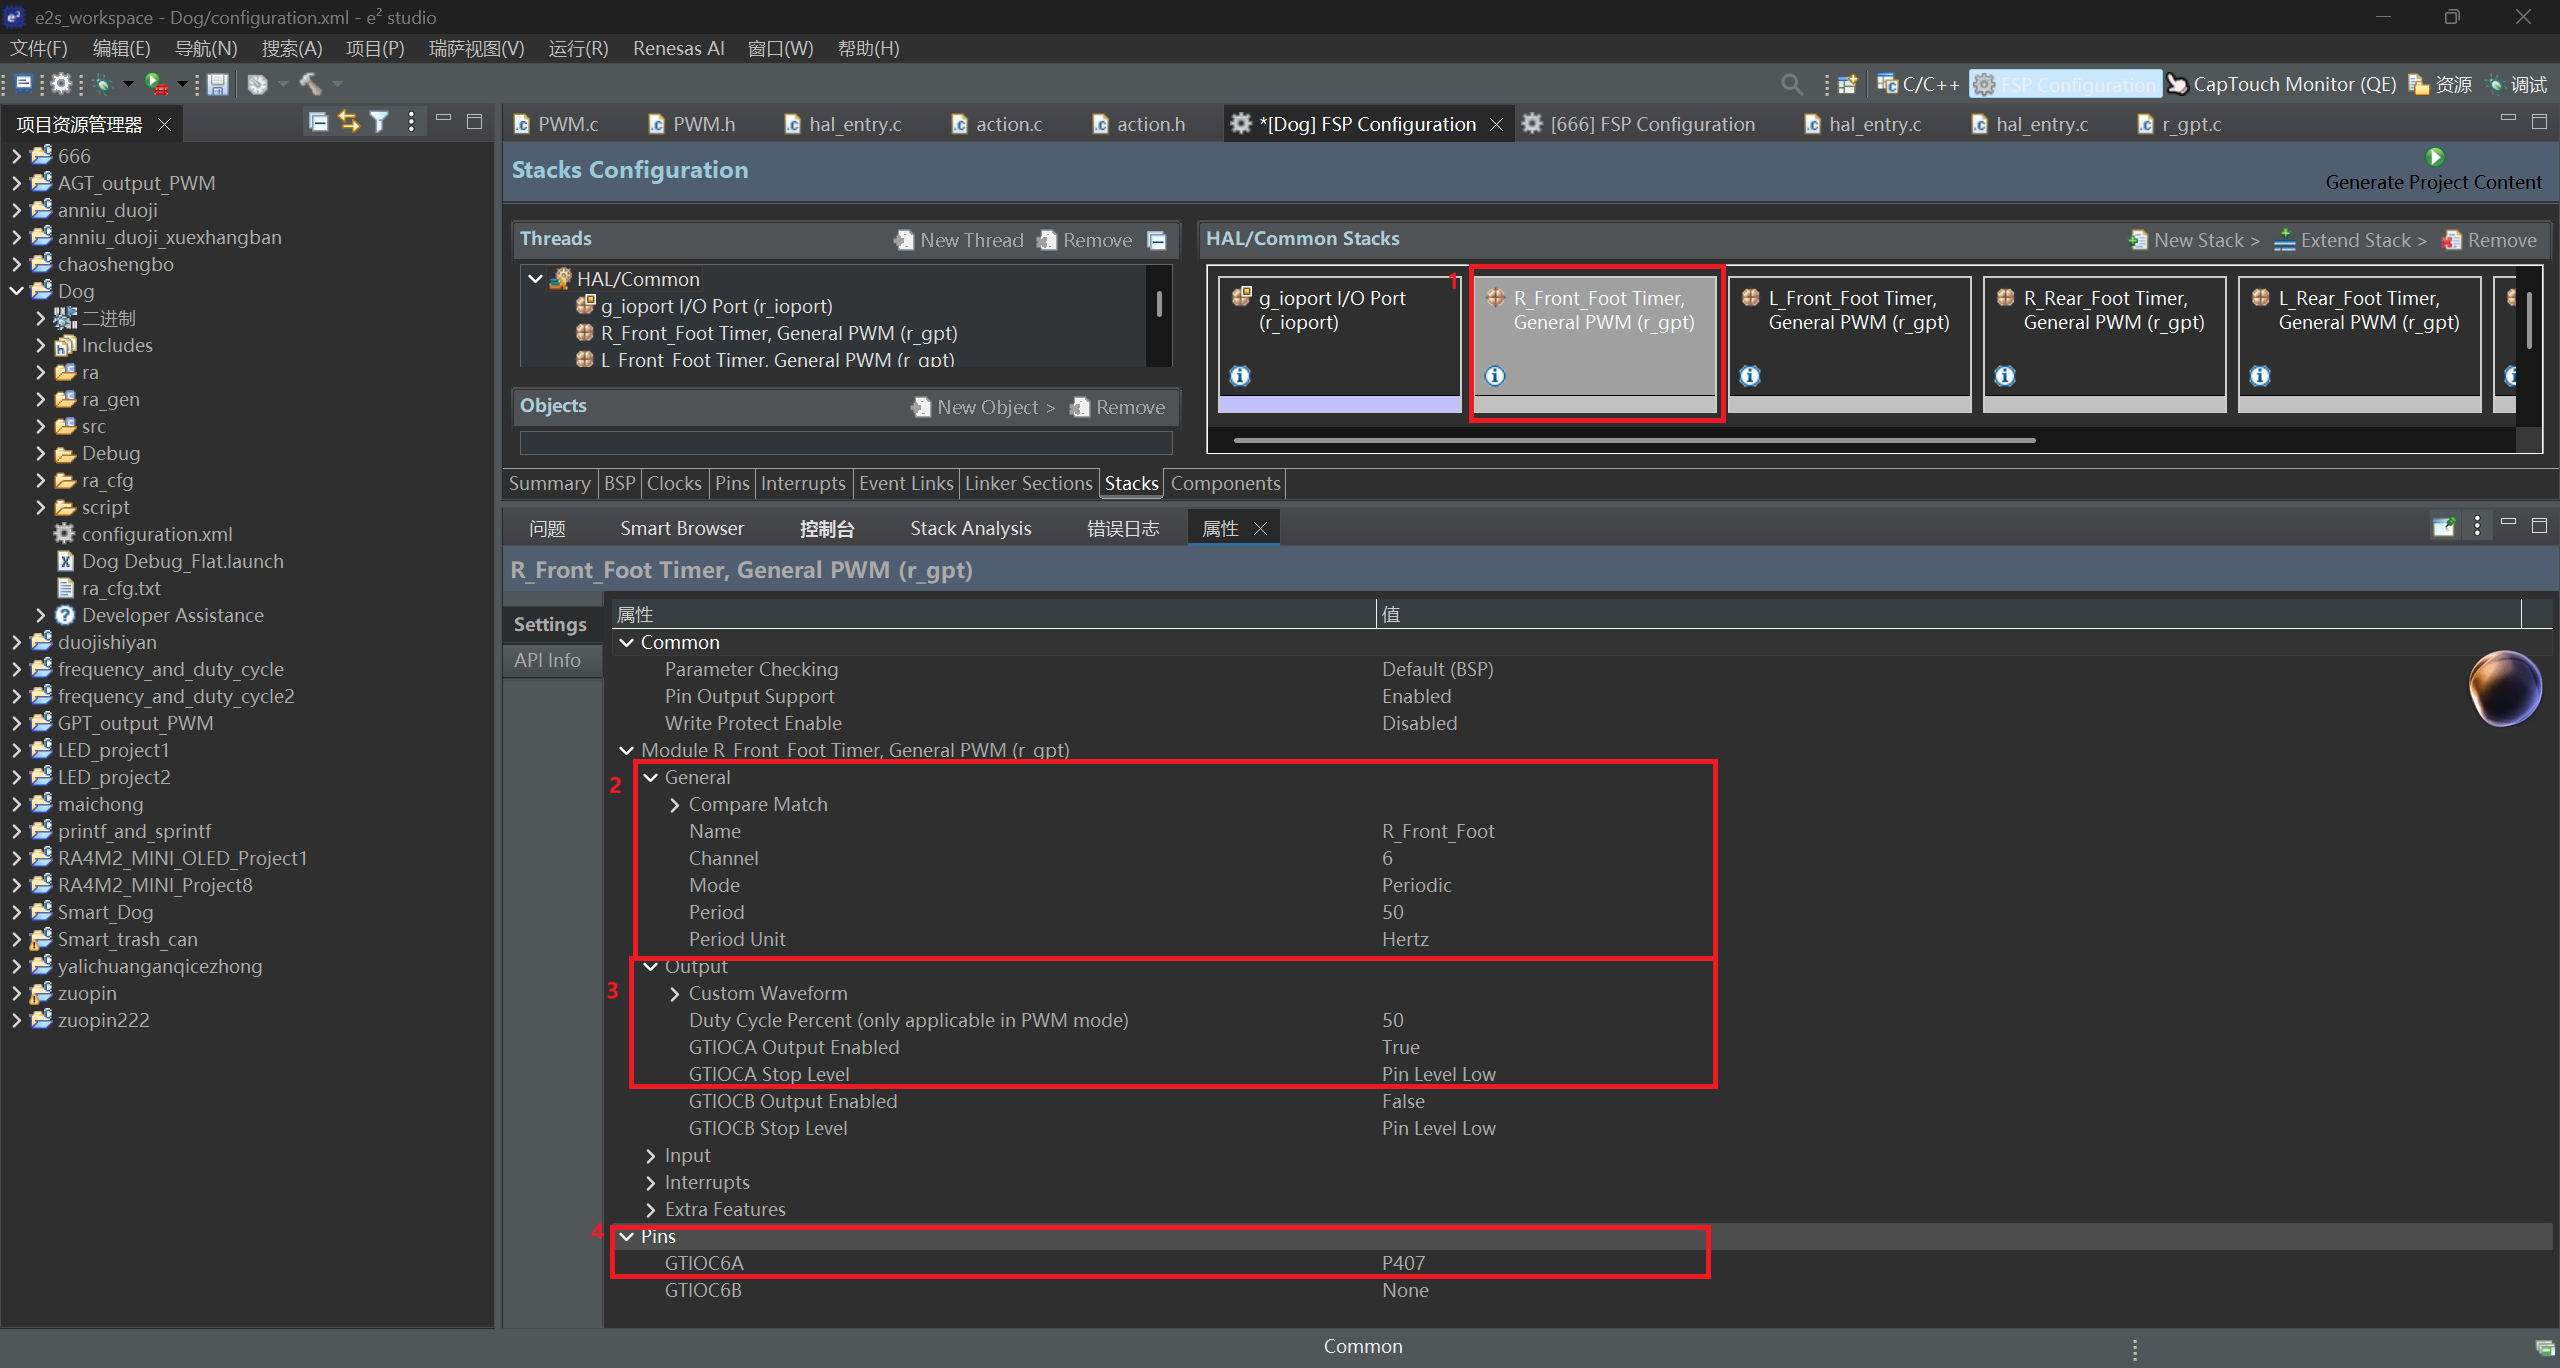Click the Generate Project Content icon
The image size is (2560, 1368).
(2434, 157)
